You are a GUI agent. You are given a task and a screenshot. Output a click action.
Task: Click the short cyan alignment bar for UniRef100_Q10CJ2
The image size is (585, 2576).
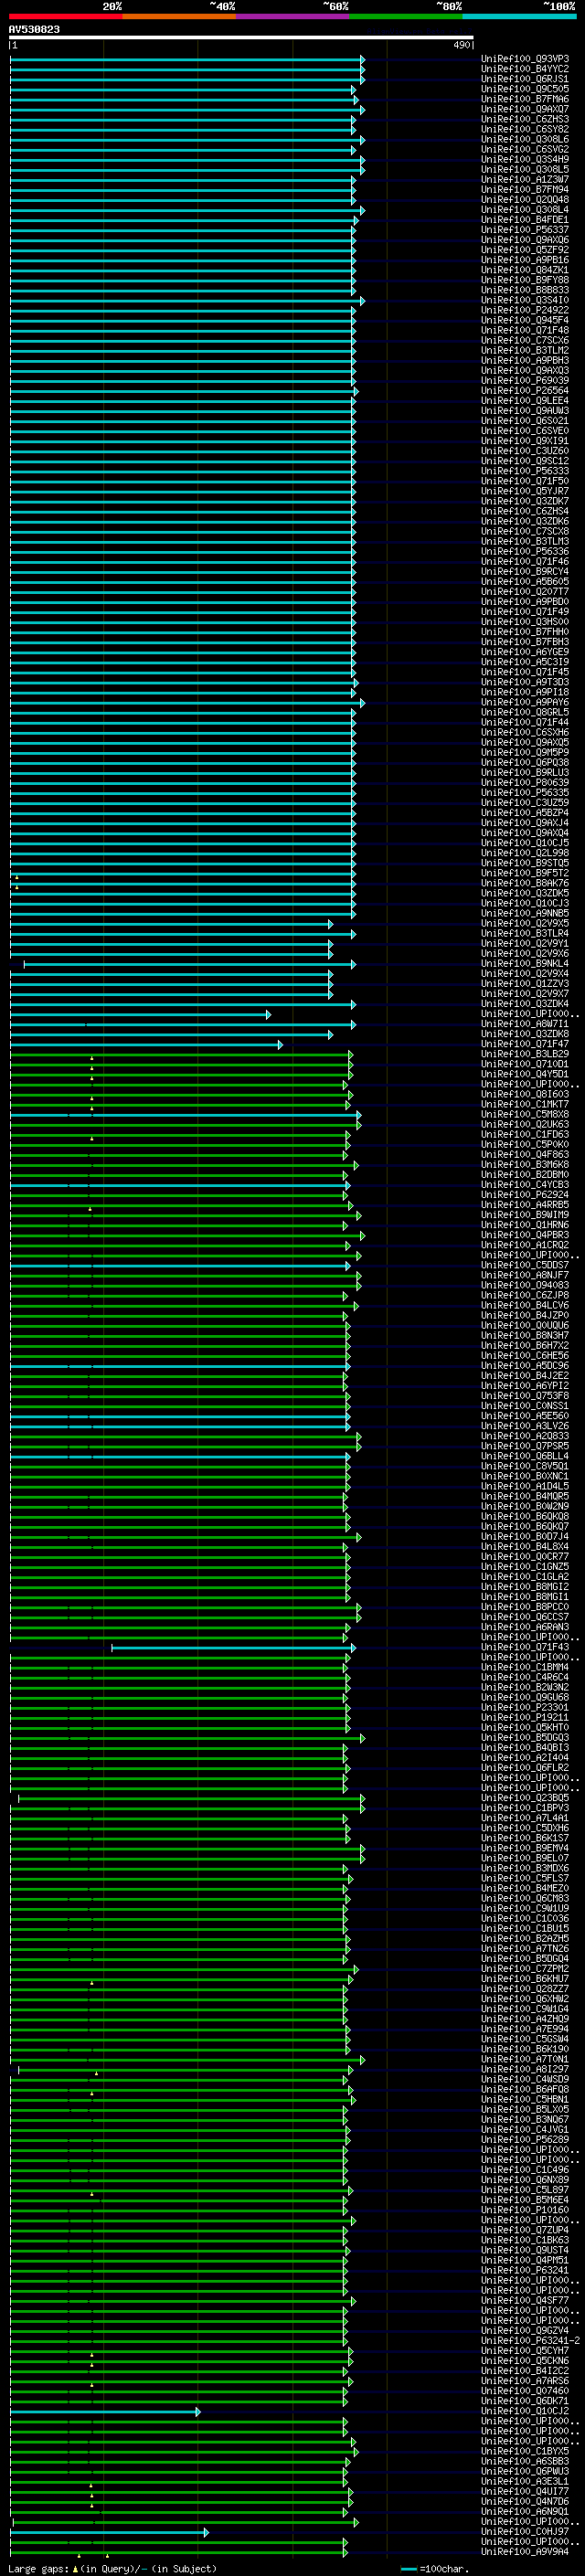click(x=105, y=2412)
